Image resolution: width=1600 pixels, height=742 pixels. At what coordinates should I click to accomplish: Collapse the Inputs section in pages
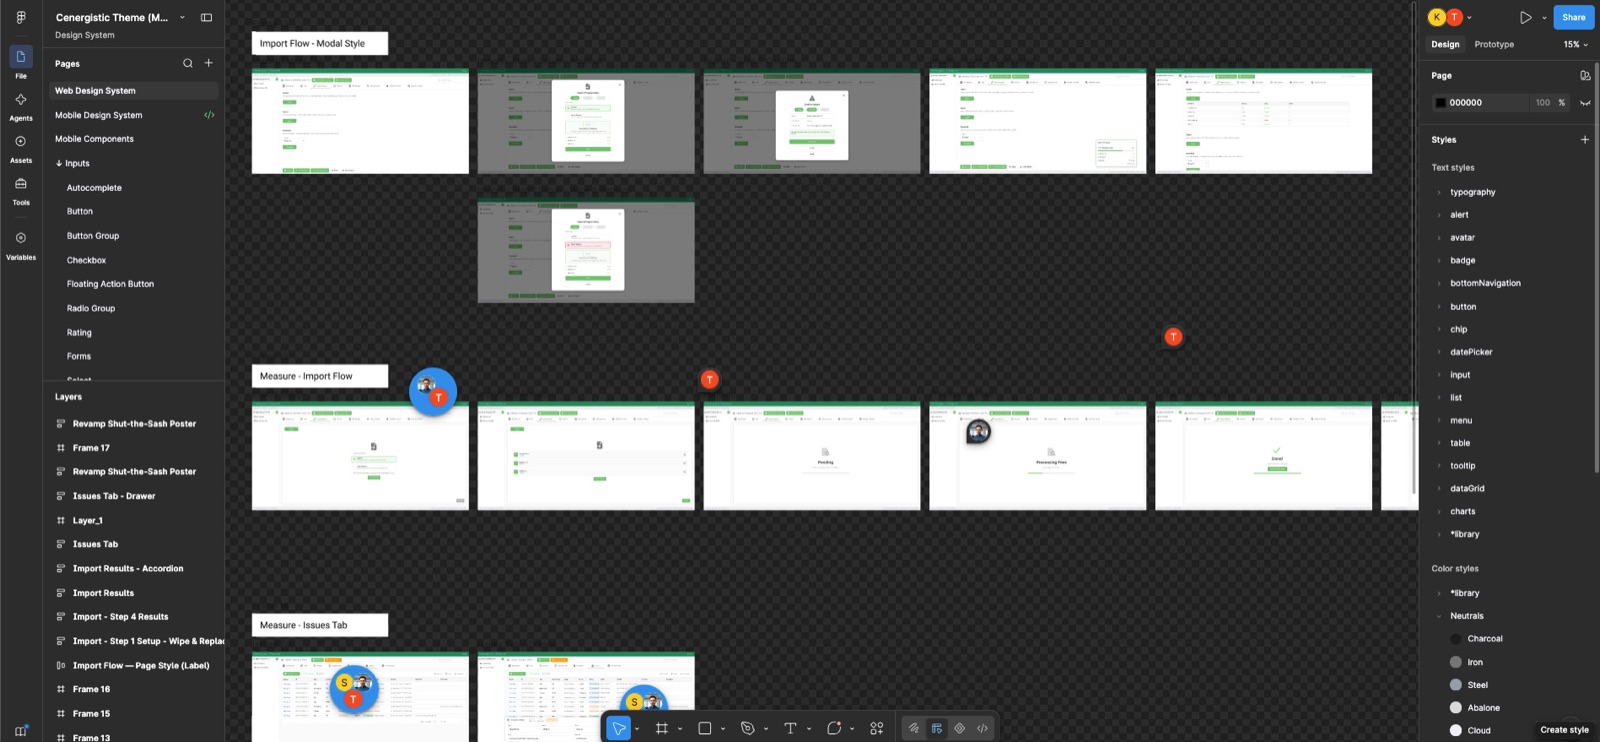point(59,163)
